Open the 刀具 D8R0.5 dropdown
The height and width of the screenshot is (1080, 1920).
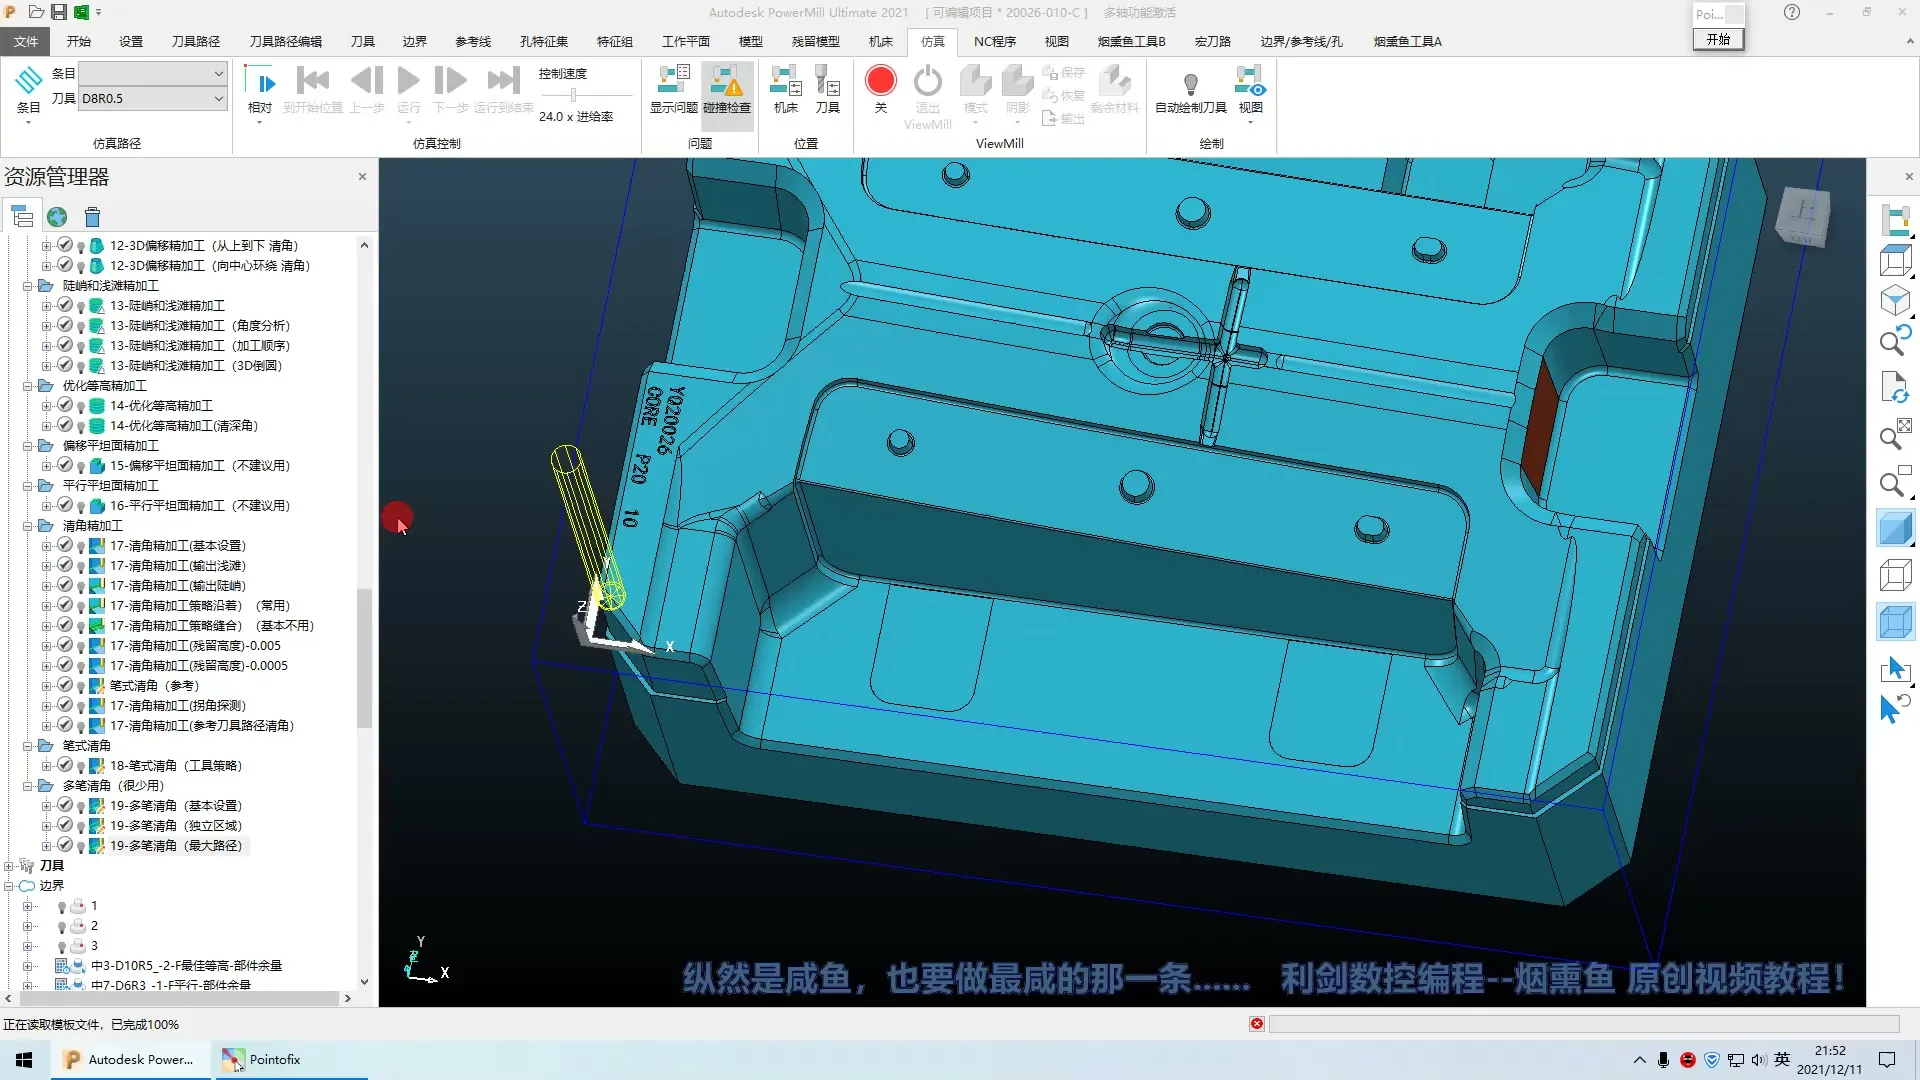(218, 98)
